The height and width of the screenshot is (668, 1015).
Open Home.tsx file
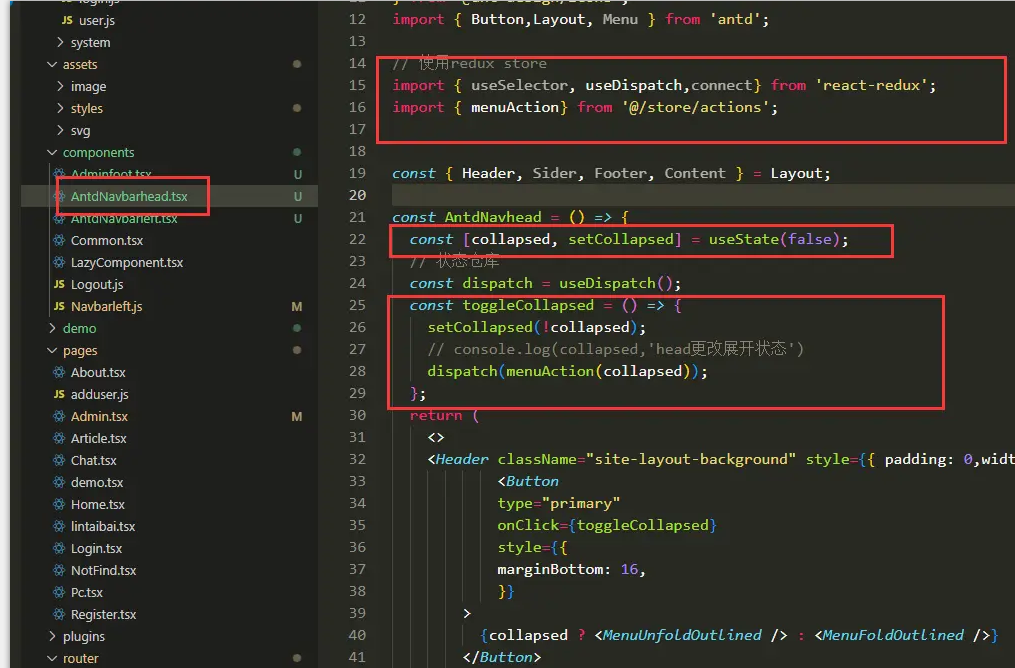pyautogui.click(x=98, y=505)
